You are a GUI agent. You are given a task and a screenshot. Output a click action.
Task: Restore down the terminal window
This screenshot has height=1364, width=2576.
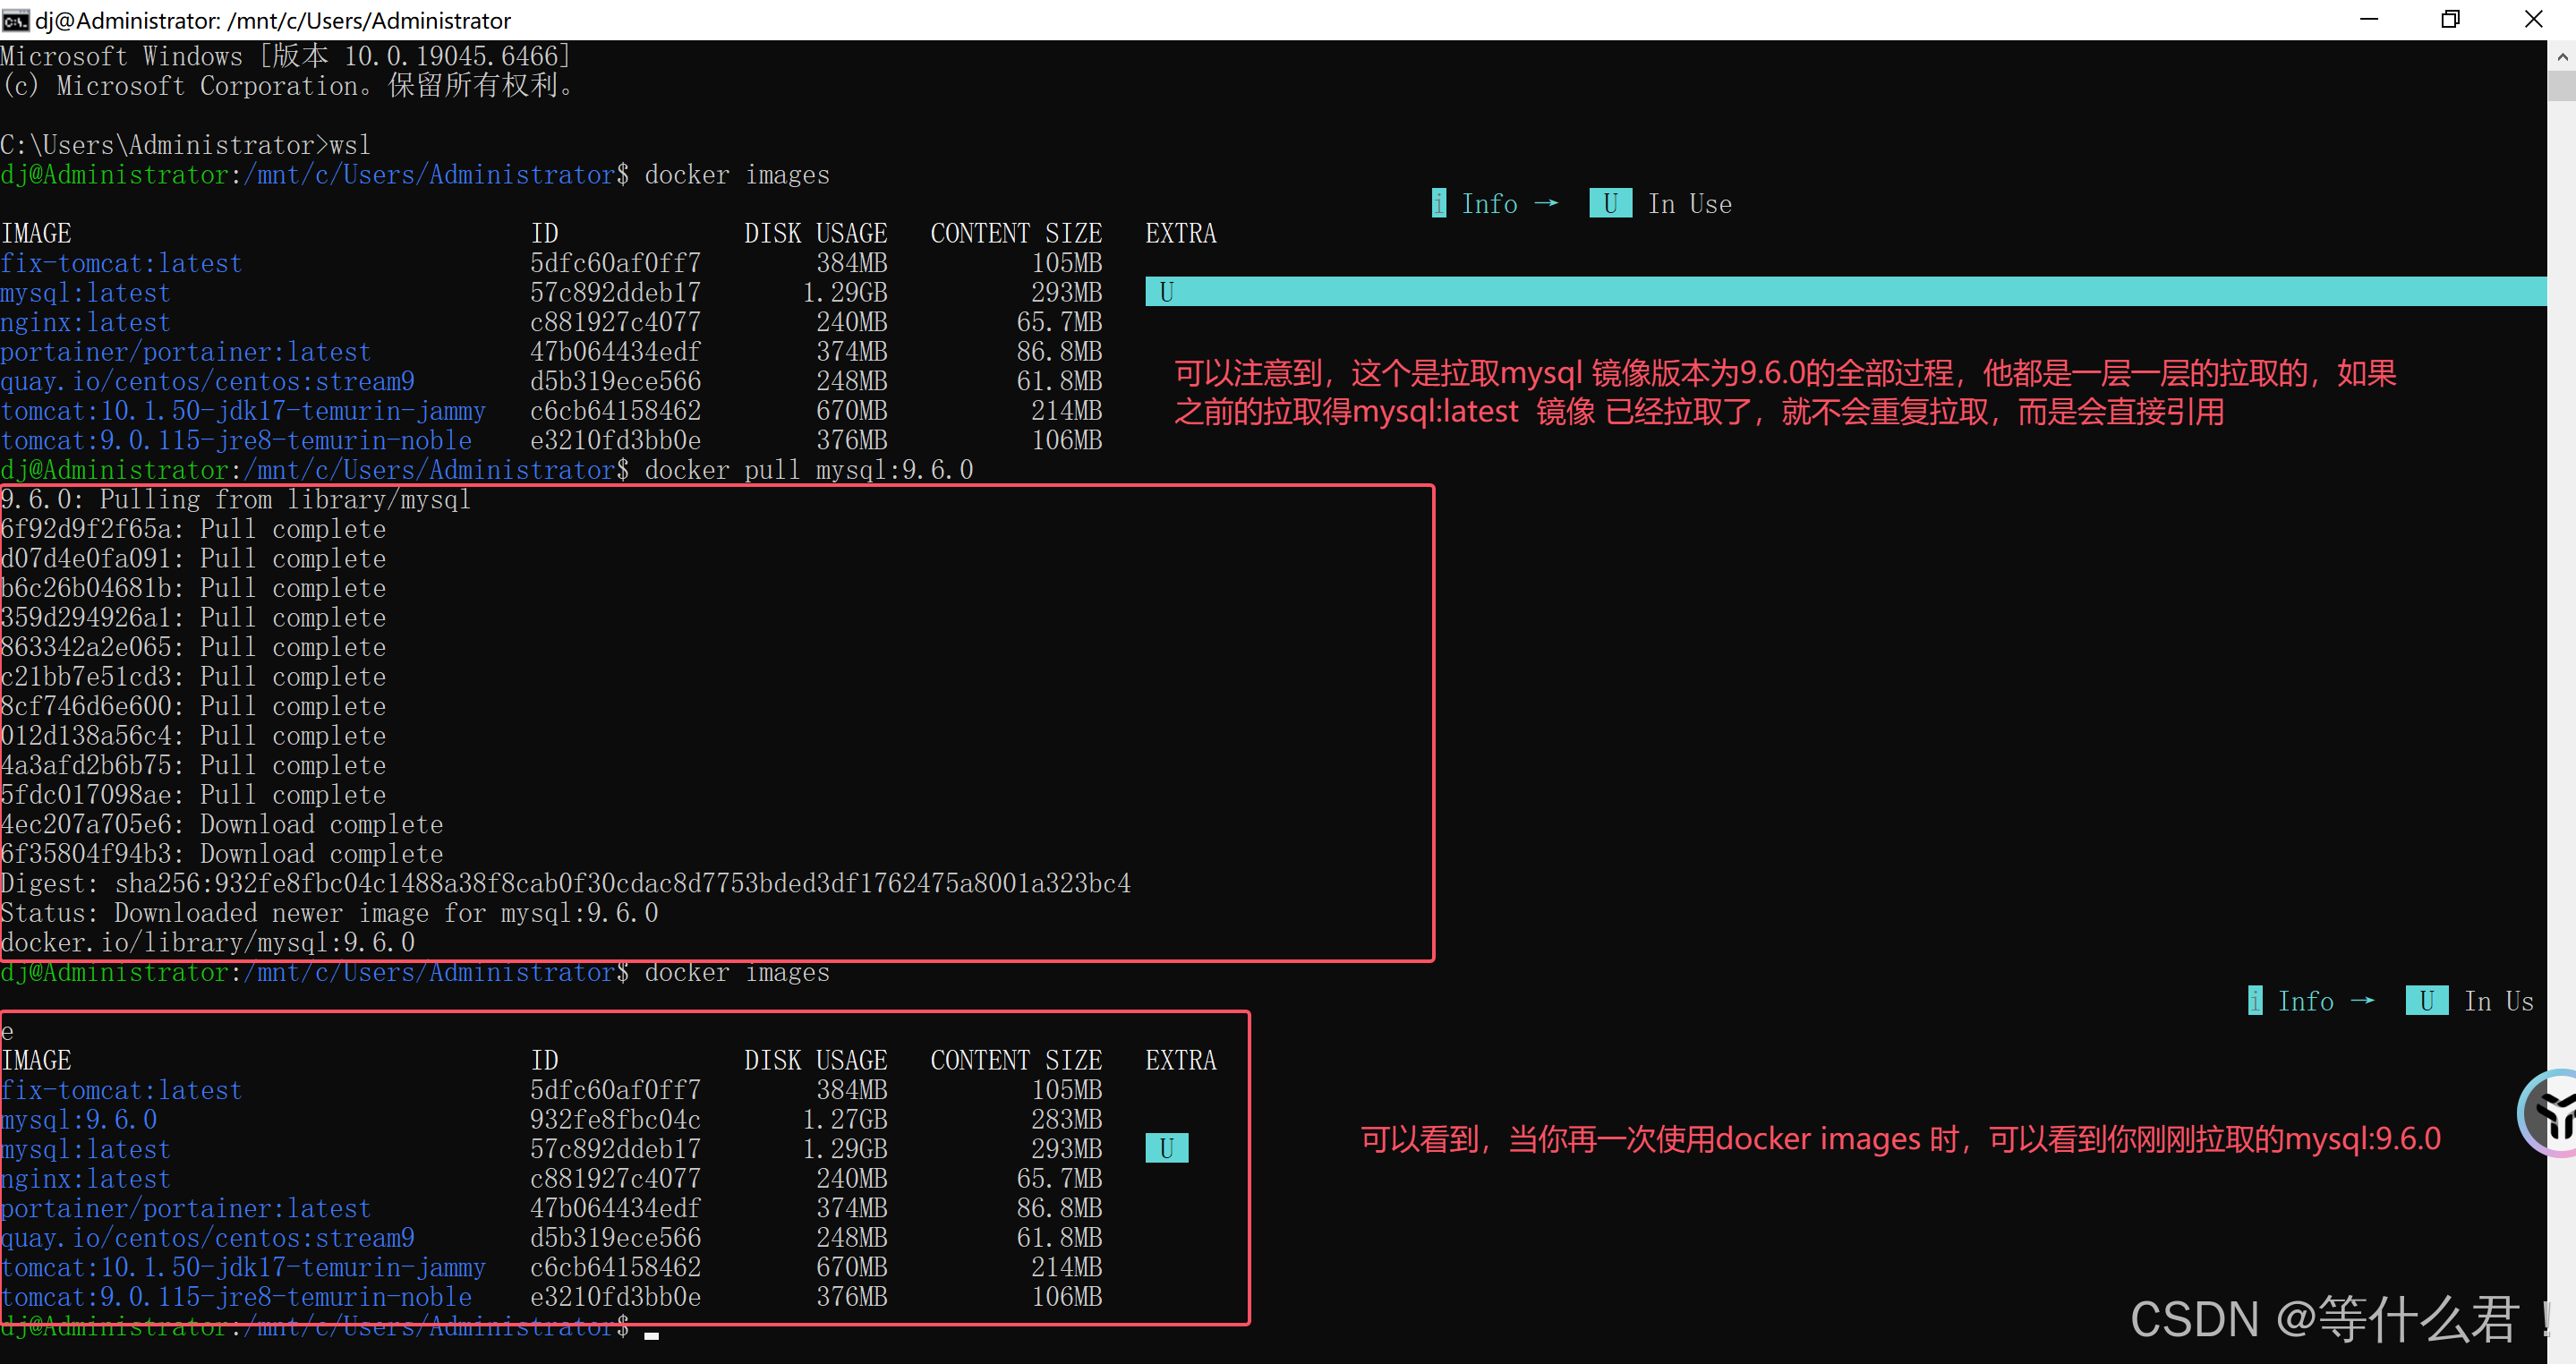pyautogui.click(x=2450, y=20)
